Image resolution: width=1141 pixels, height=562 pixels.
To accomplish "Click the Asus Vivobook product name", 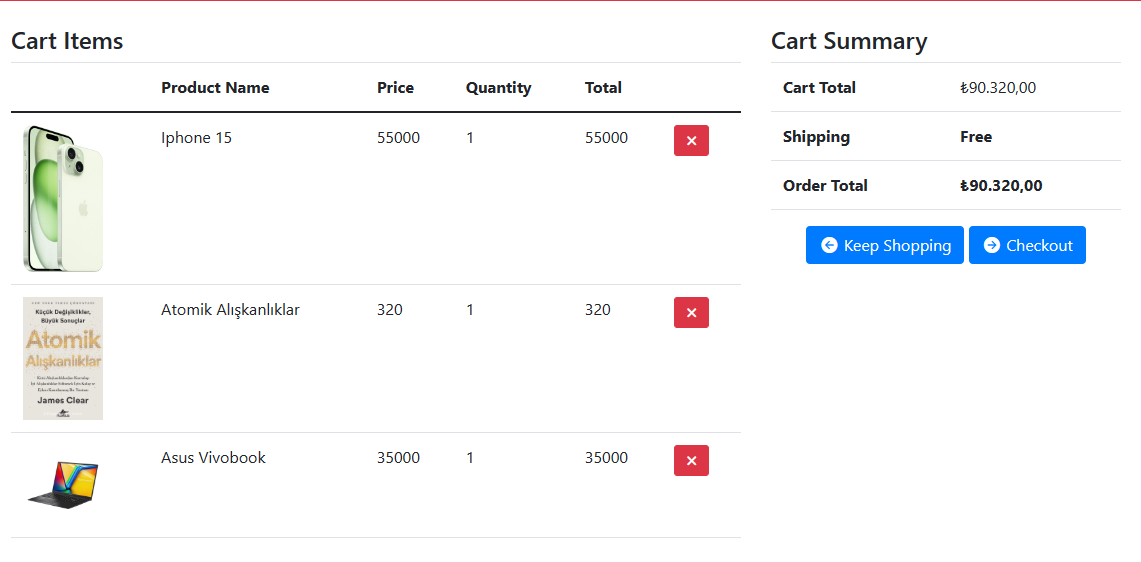I will coord(213,458).
